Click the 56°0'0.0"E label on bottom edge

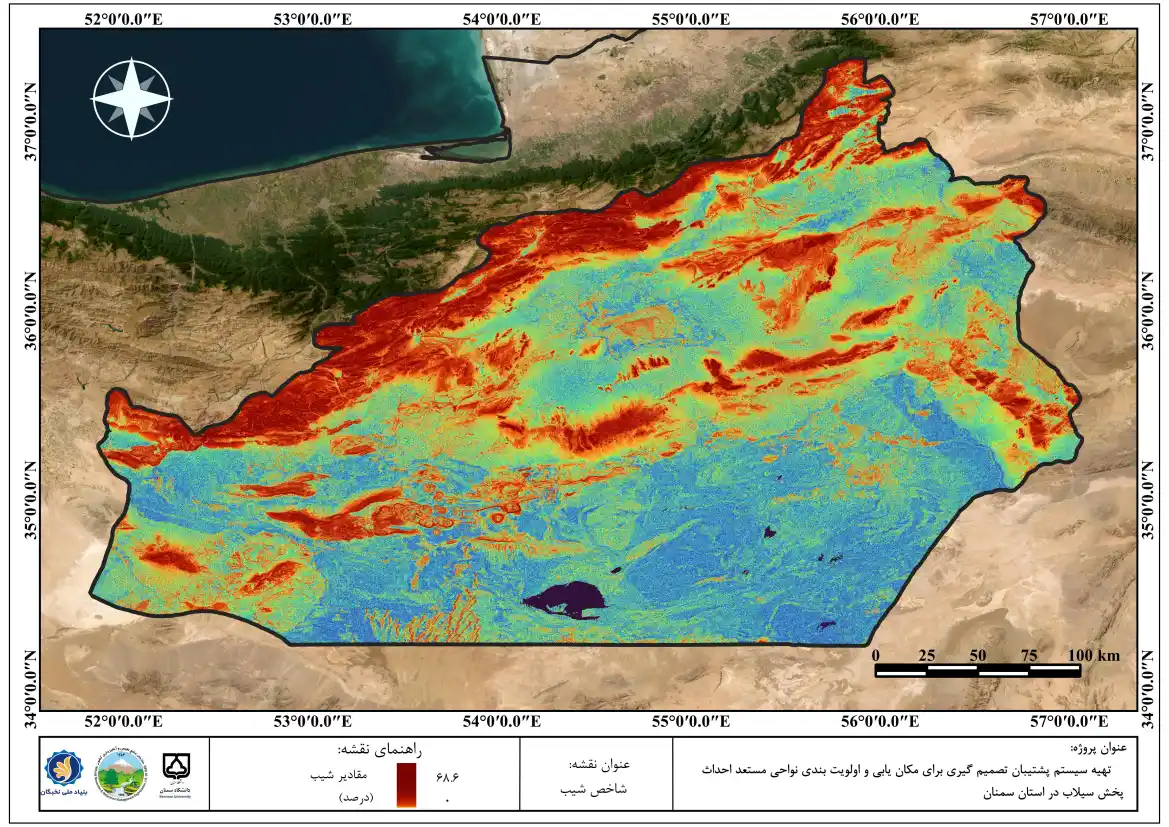point(880,721)
